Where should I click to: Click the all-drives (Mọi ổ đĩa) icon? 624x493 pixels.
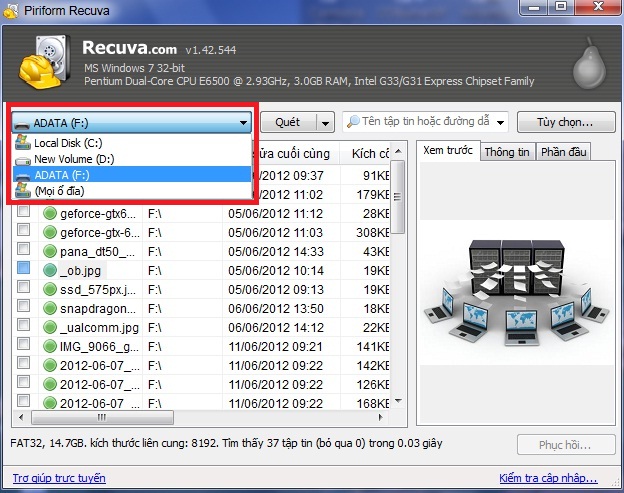23,190
